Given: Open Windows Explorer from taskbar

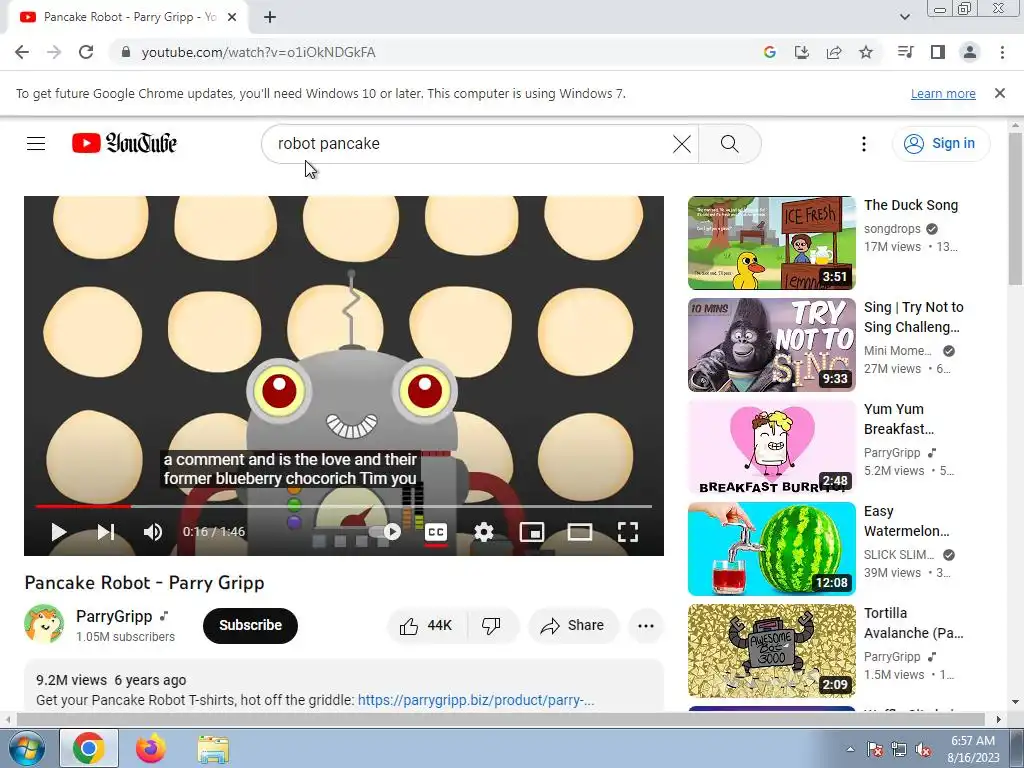Looking at the screenshot, I should pos(213,748).
